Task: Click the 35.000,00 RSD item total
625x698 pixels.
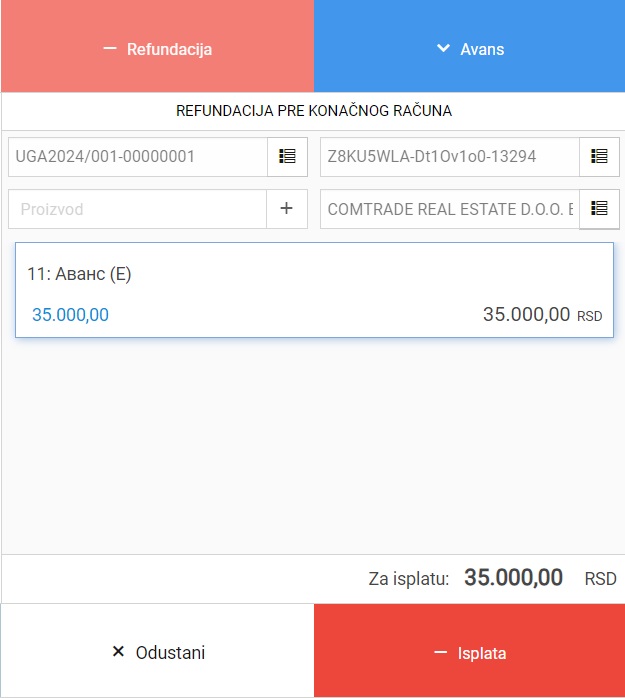Action: (x=543, y=315)
